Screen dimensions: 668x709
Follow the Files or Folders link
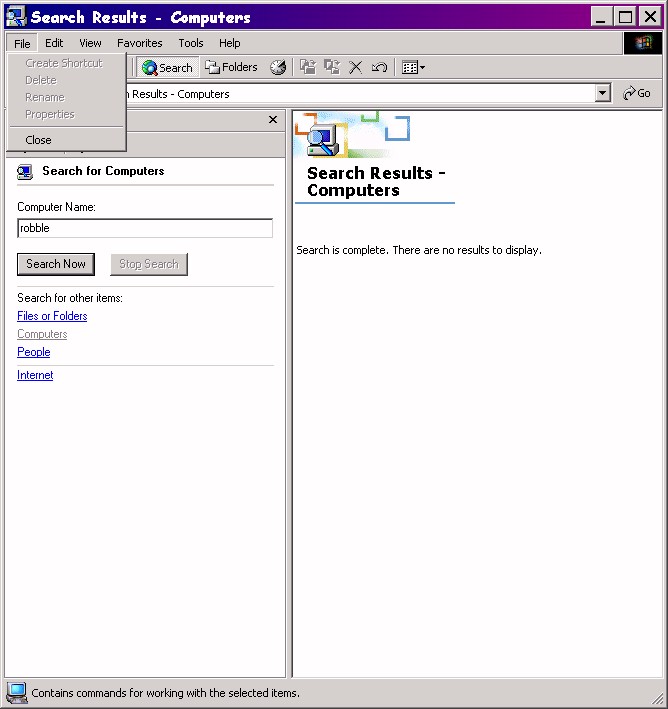pyautogui.click(x=52, y=316)
